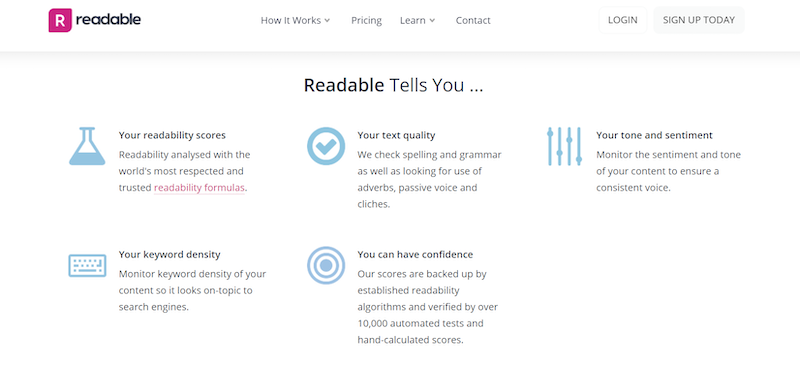Image resolution: width=800 pixels, height=367 pixels.
Task: Expand the How It Works chevron
Action: (x=327, y=20)
